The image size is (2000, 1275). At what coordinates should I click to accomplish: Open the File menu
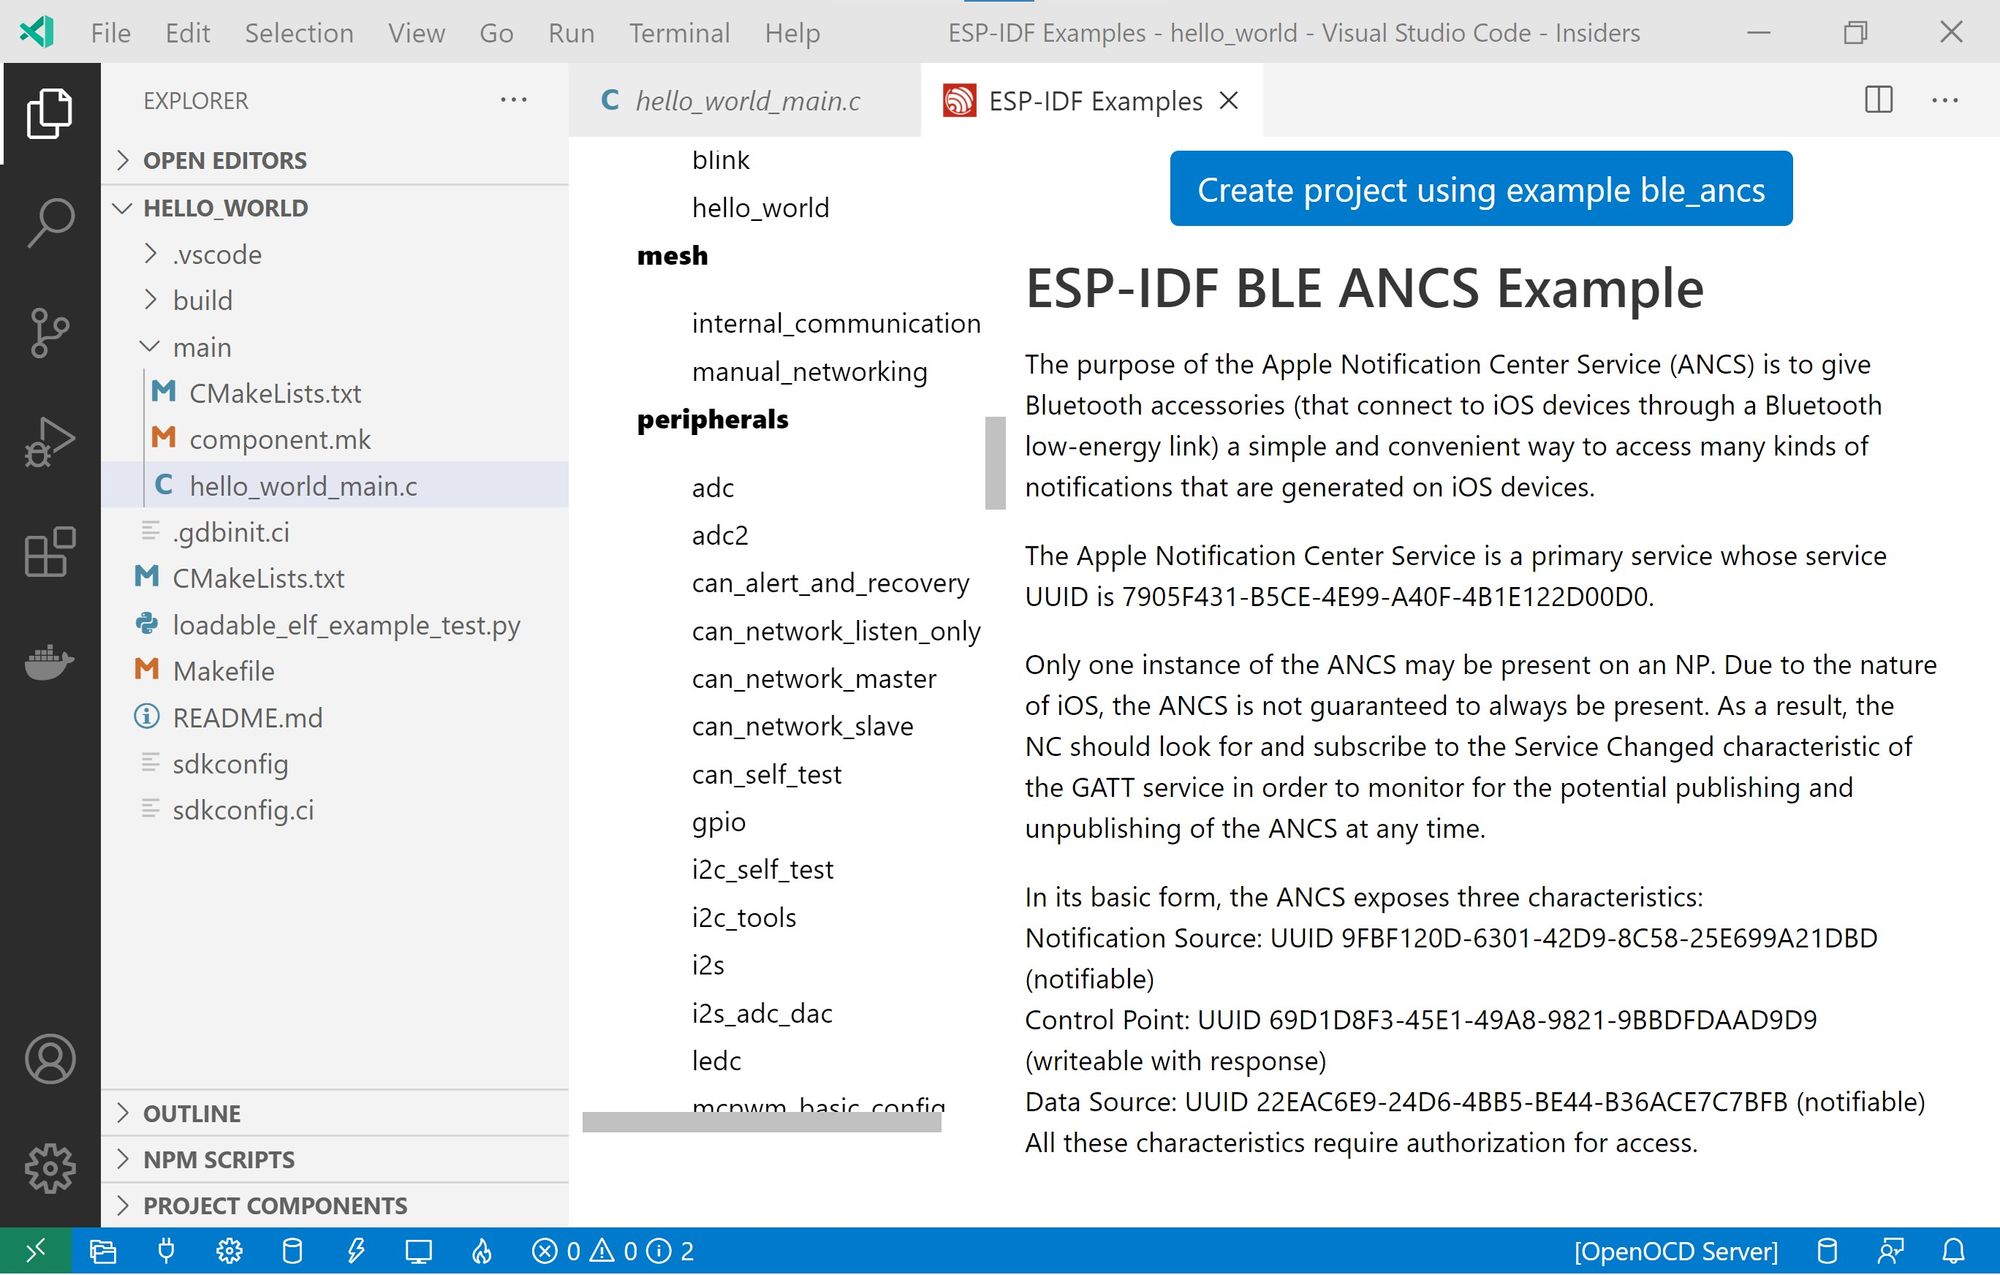click(110, 33)
